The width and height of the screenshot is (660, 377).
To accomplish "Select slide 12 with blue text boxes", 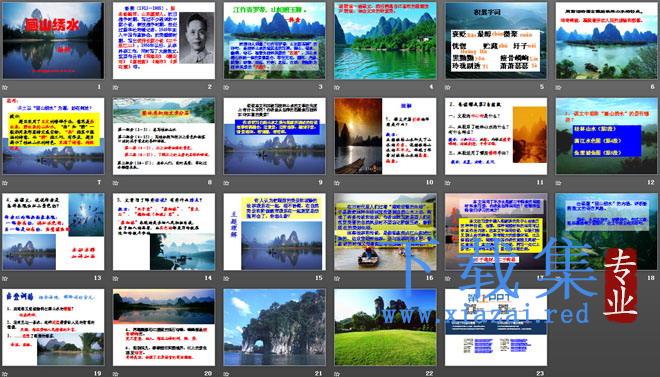I will (x=607, y=136).
